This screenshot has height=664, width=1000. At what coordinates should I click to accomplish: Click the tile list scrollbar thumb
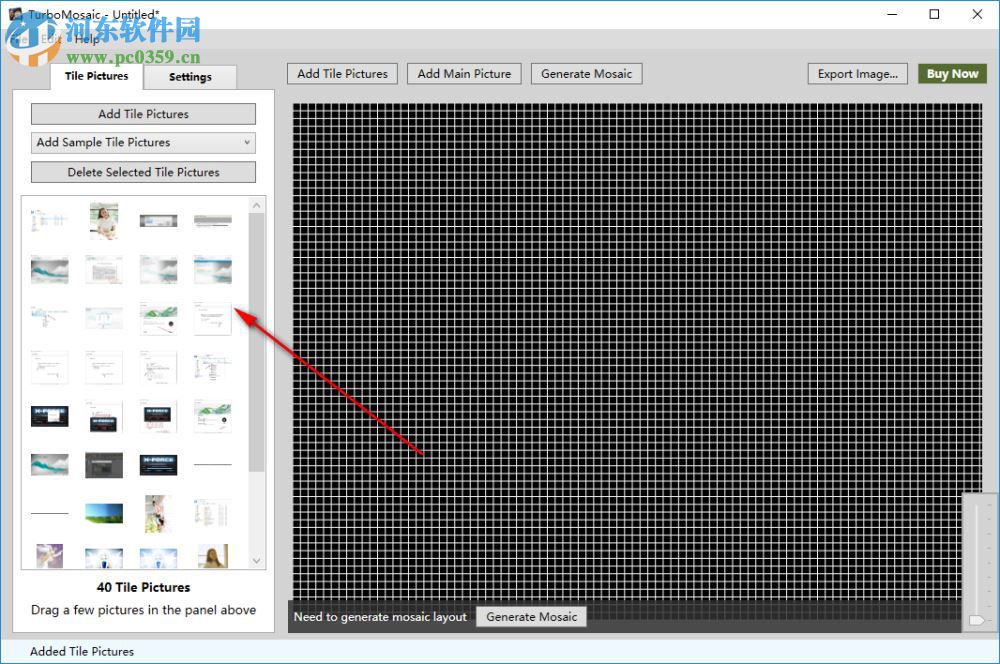tap(256, 343)
